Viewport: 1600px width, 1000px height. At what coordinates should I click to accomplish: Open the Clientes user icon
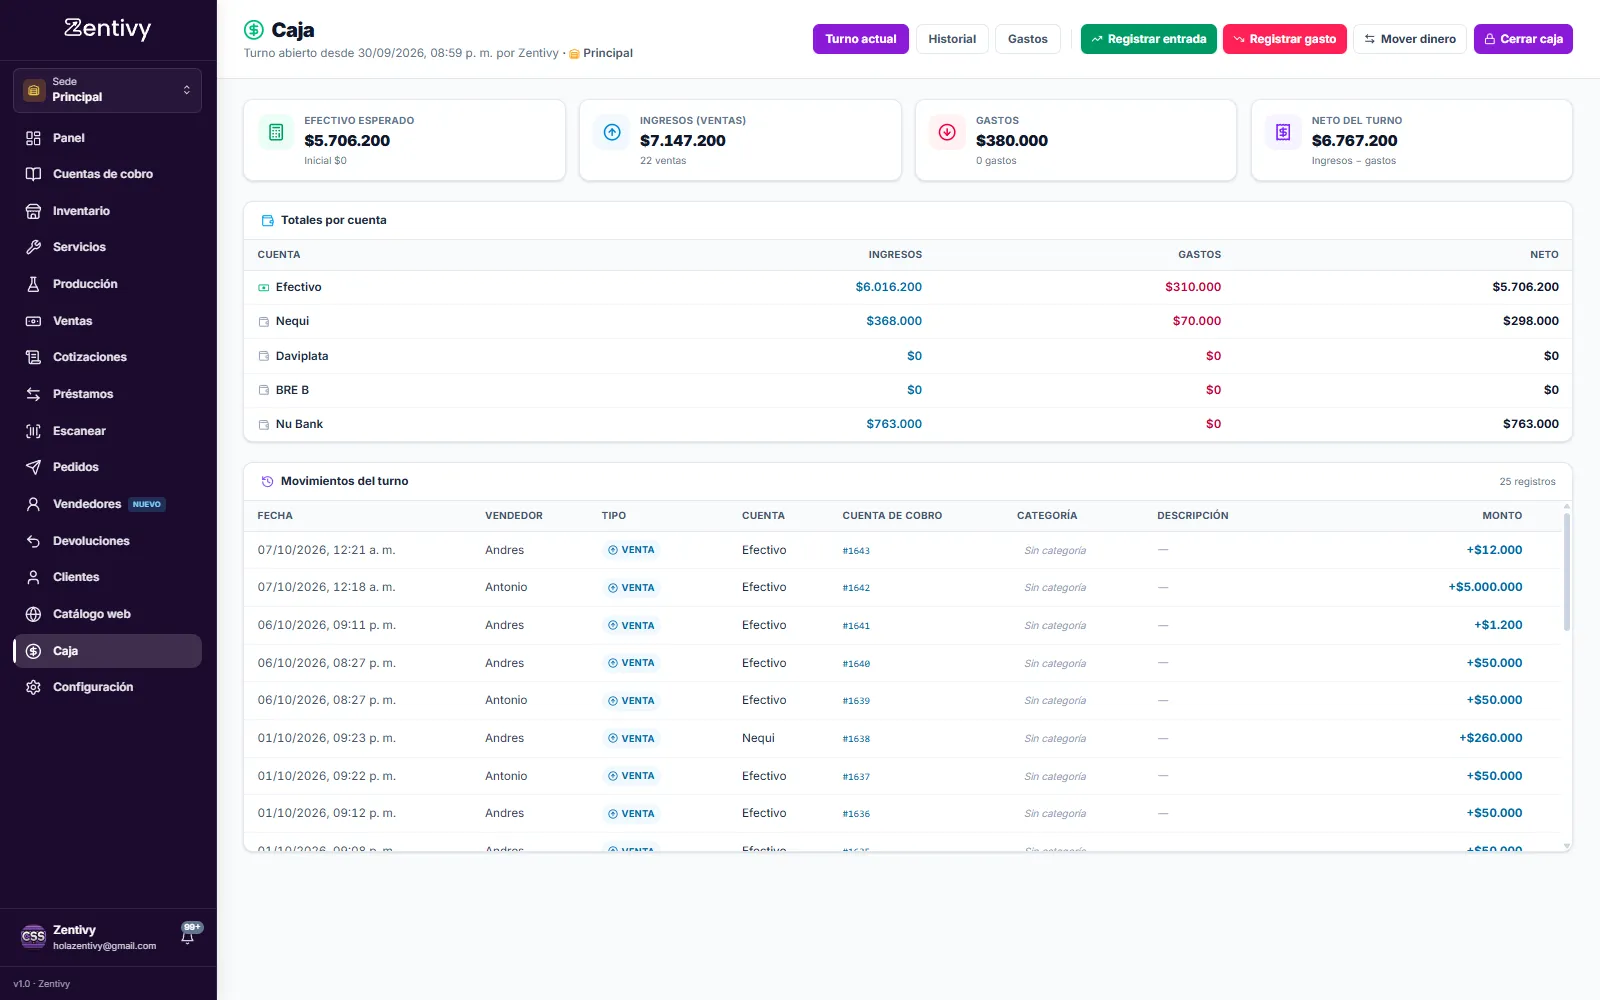[x=33, y=577]
